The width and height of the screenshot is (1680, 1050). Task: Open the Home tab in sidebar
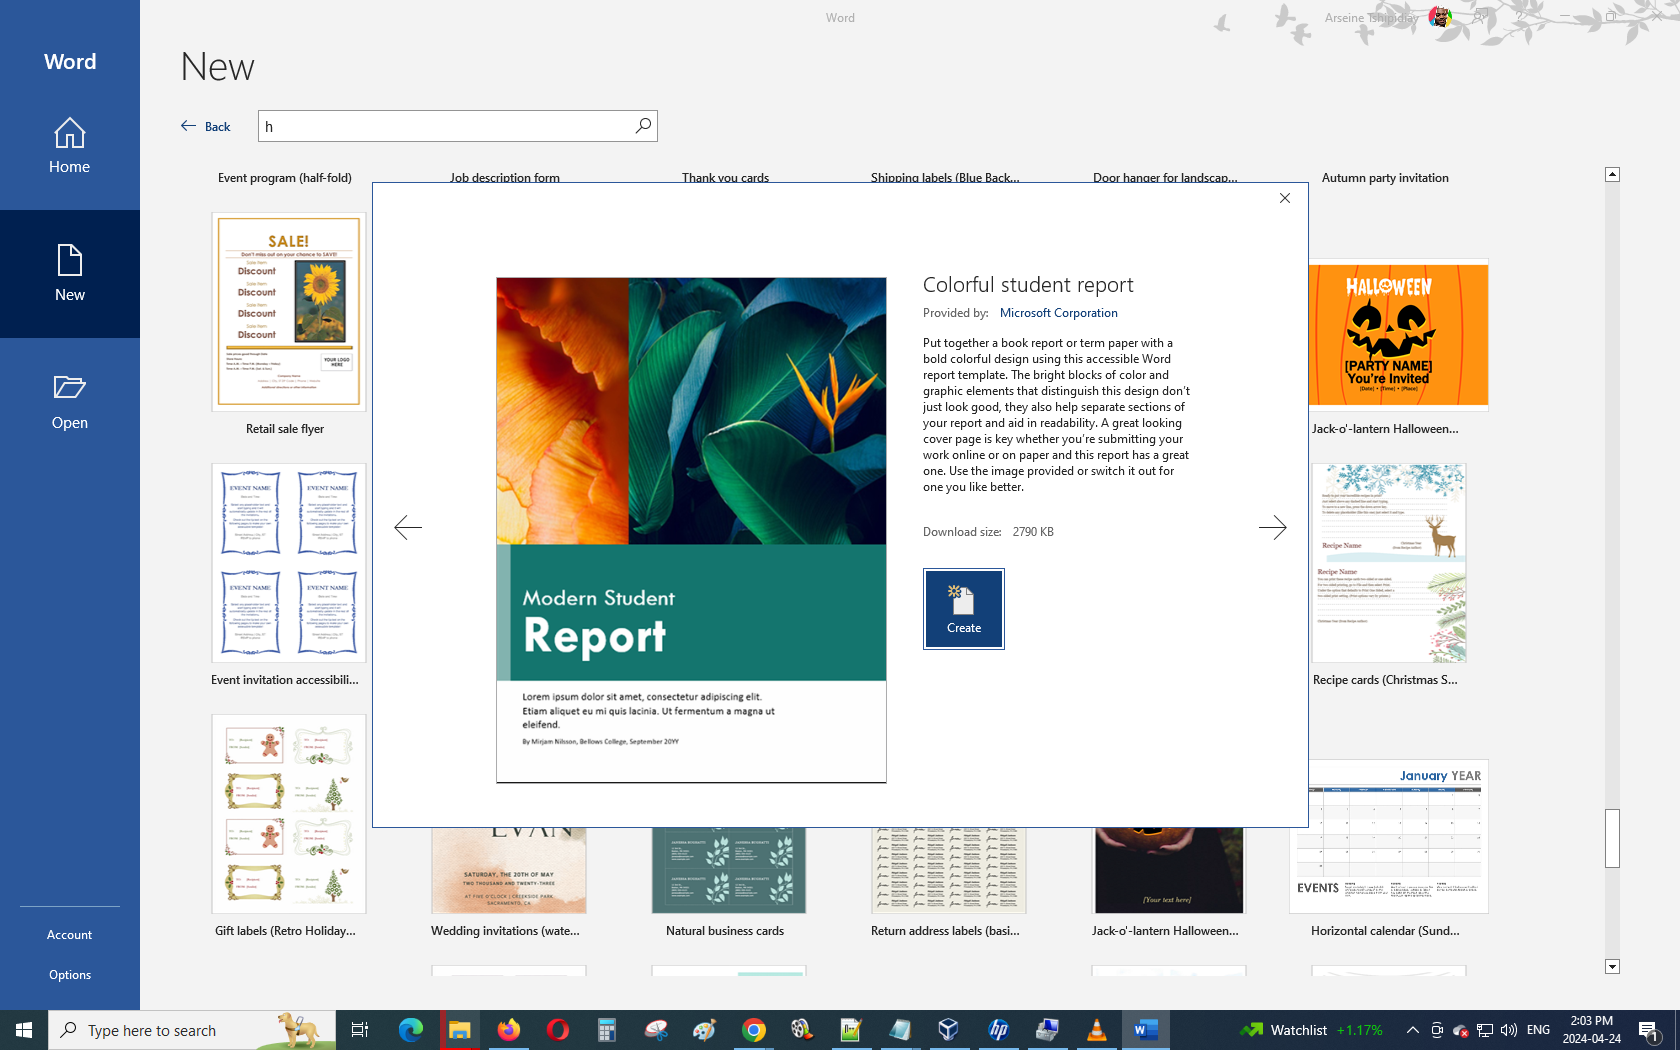(x=70, y=146)
